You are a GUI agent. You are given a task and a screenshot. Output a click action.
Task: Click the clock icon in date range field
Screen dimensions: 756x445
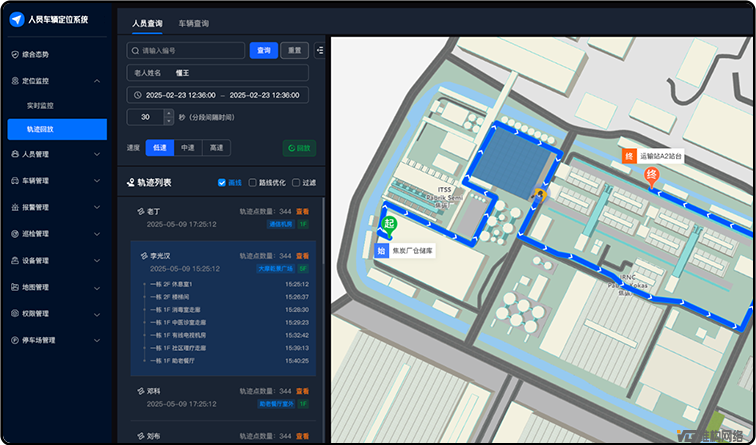click(137, 95)
